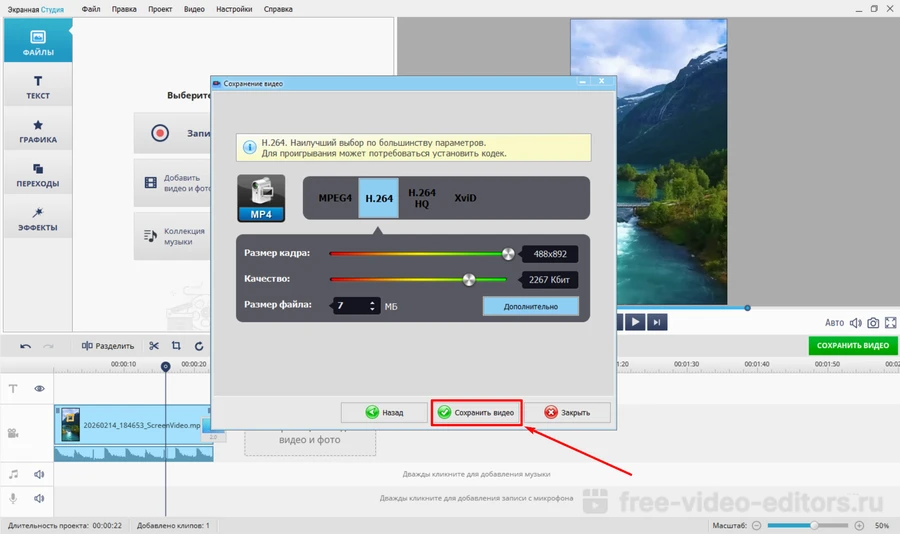Click the Дополнительно button
The height and width of the screenshot is (534, 900).
pos(530,306)
